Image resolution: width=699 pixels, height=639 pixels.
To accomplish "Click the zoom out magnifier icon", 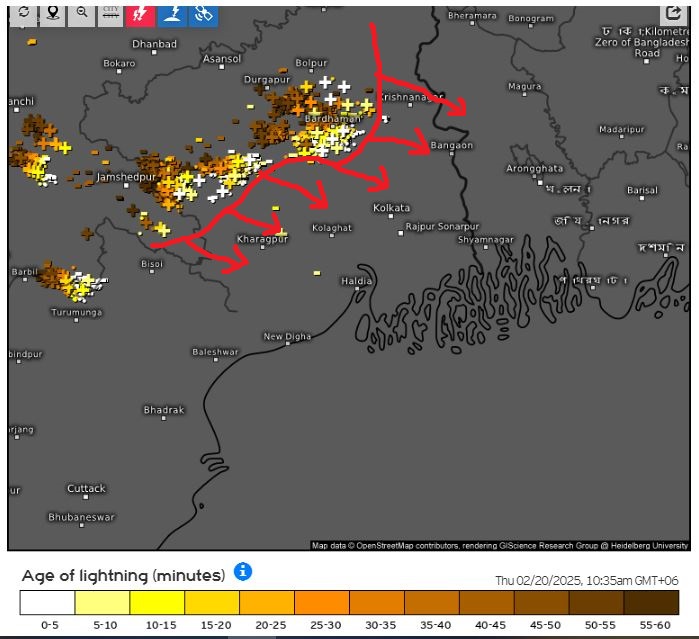I will pyautogui.click(x=81, y=14).
